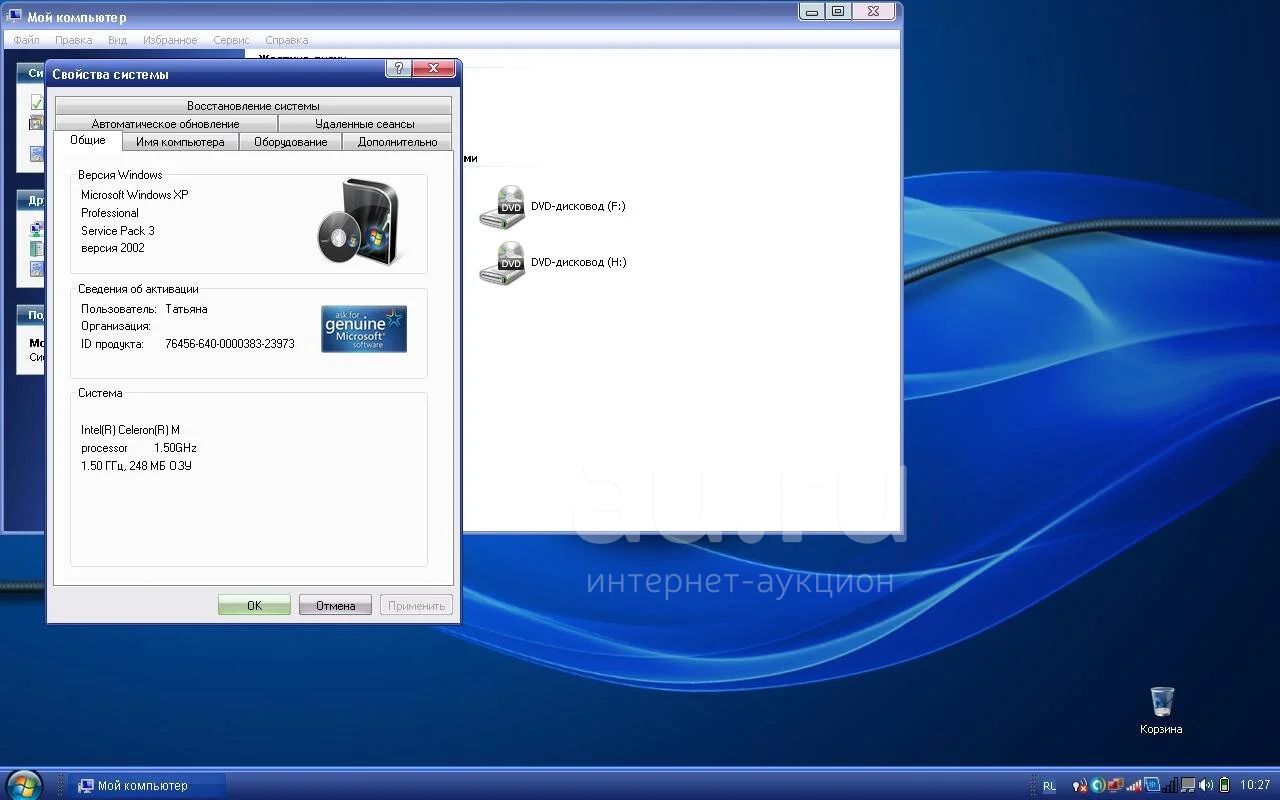Click the Windows XP box logo image
Screen dimensions: 1280x800
pos(358,222)
